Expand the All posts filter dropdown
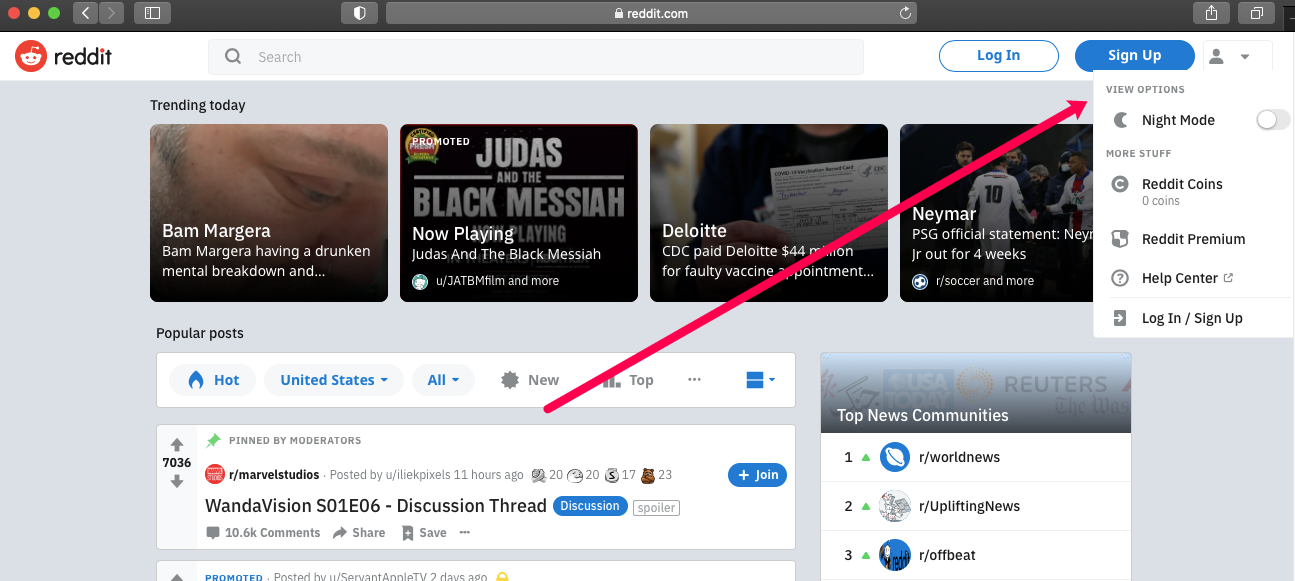The width and height of the screenshot is (1295, 581). 443,380
